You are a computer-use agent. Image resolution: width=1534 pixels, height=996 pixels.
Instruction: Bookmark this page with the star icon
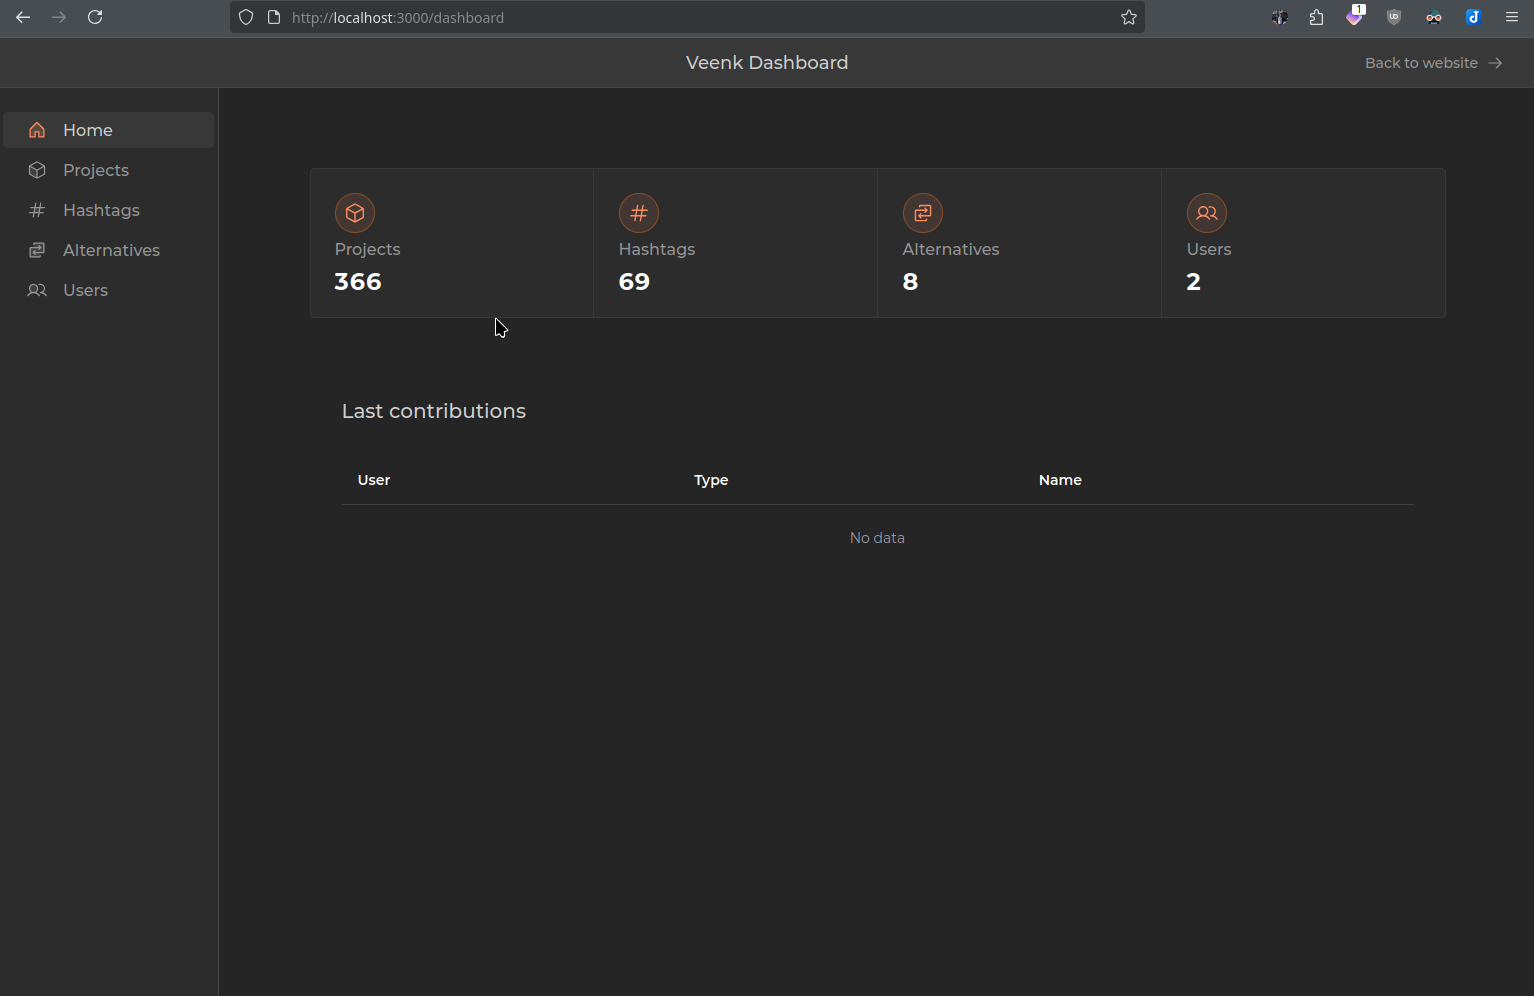coord(1129,17)
